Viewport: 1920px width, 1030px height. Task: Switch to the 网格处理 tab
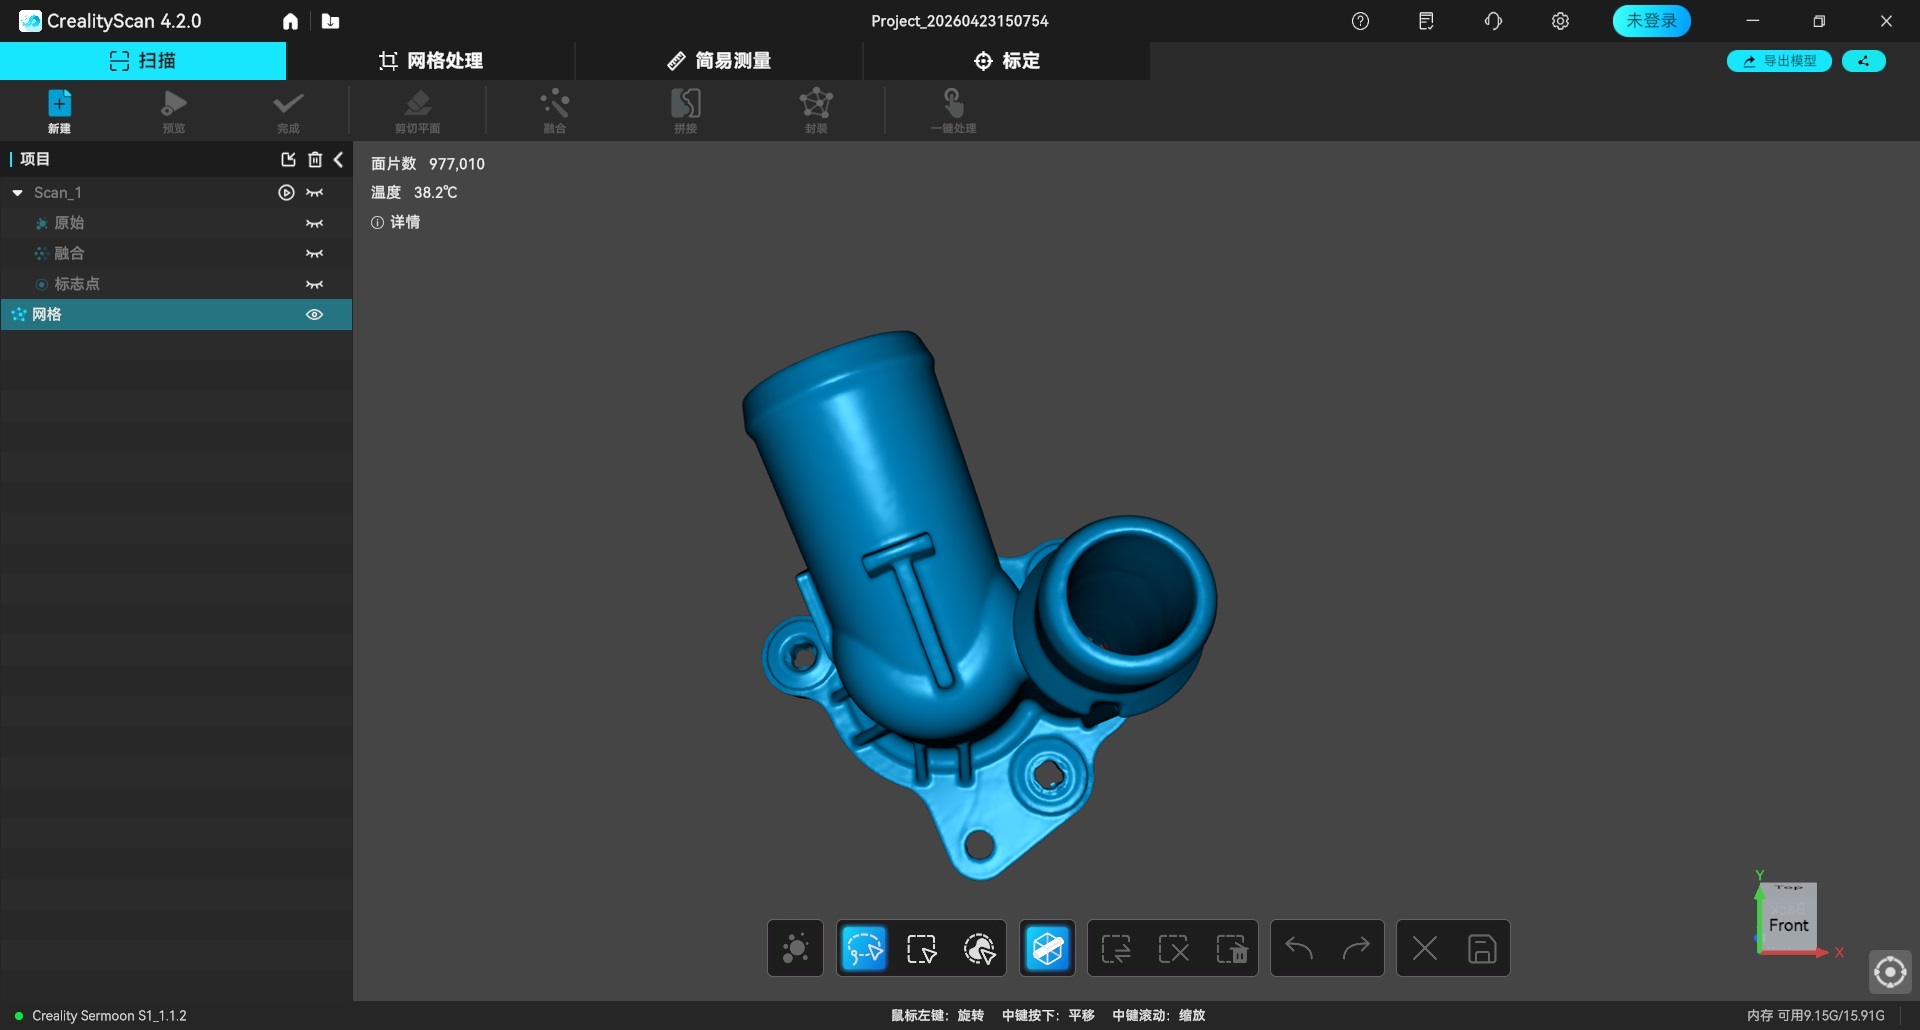431,61
